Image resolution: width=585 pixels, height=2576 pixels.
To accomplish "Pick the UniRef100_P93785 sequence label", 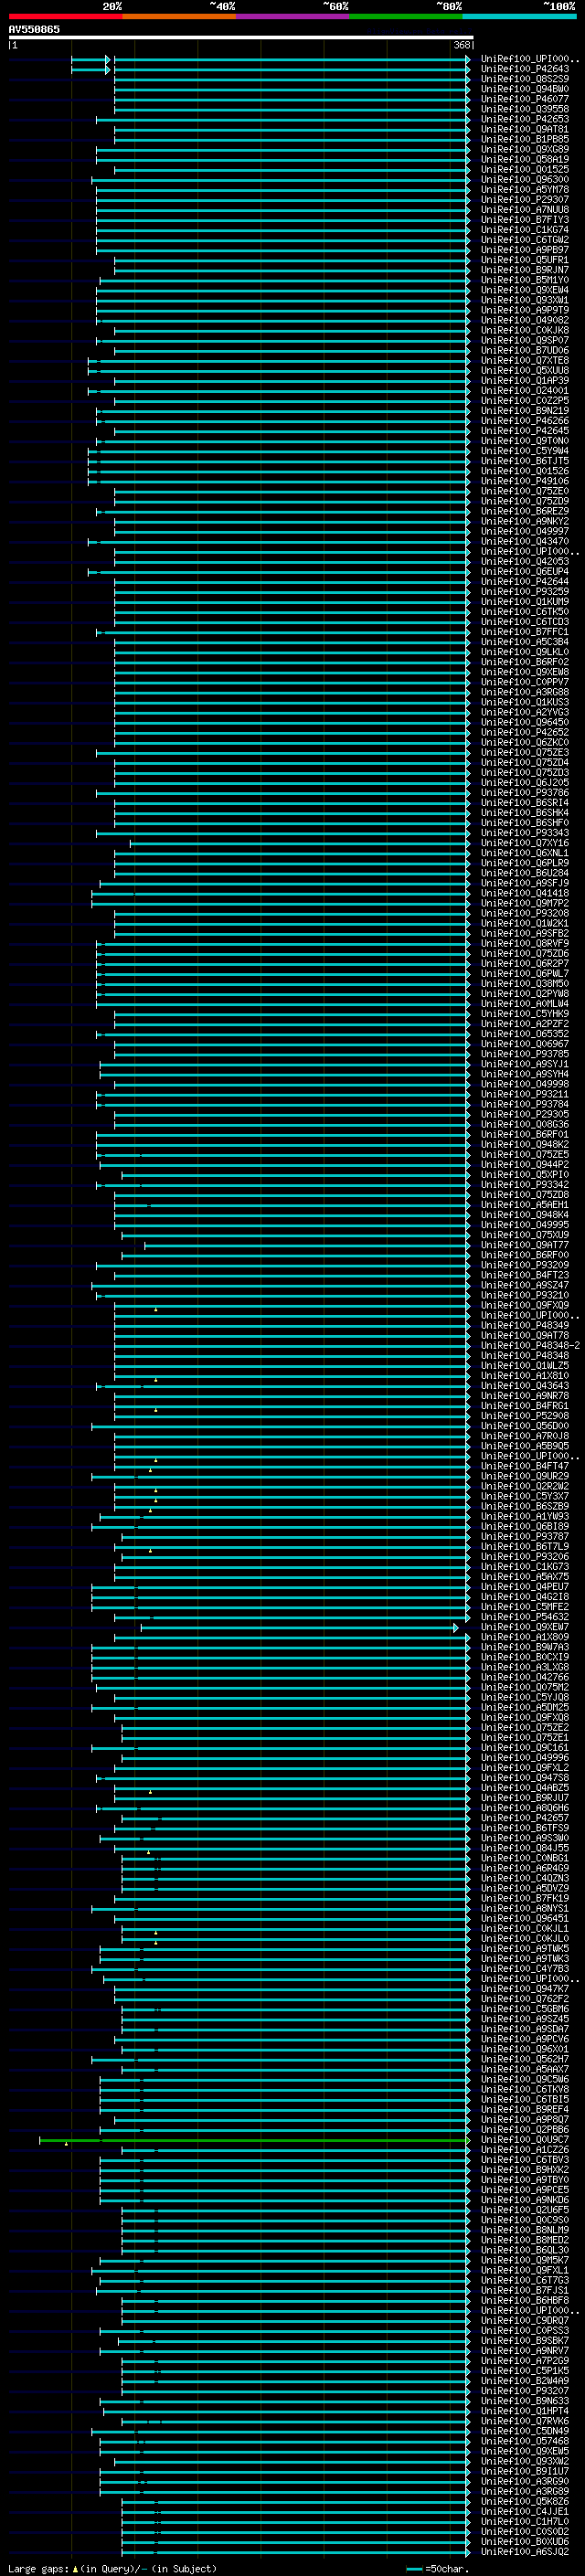I will pos(525,1054).
